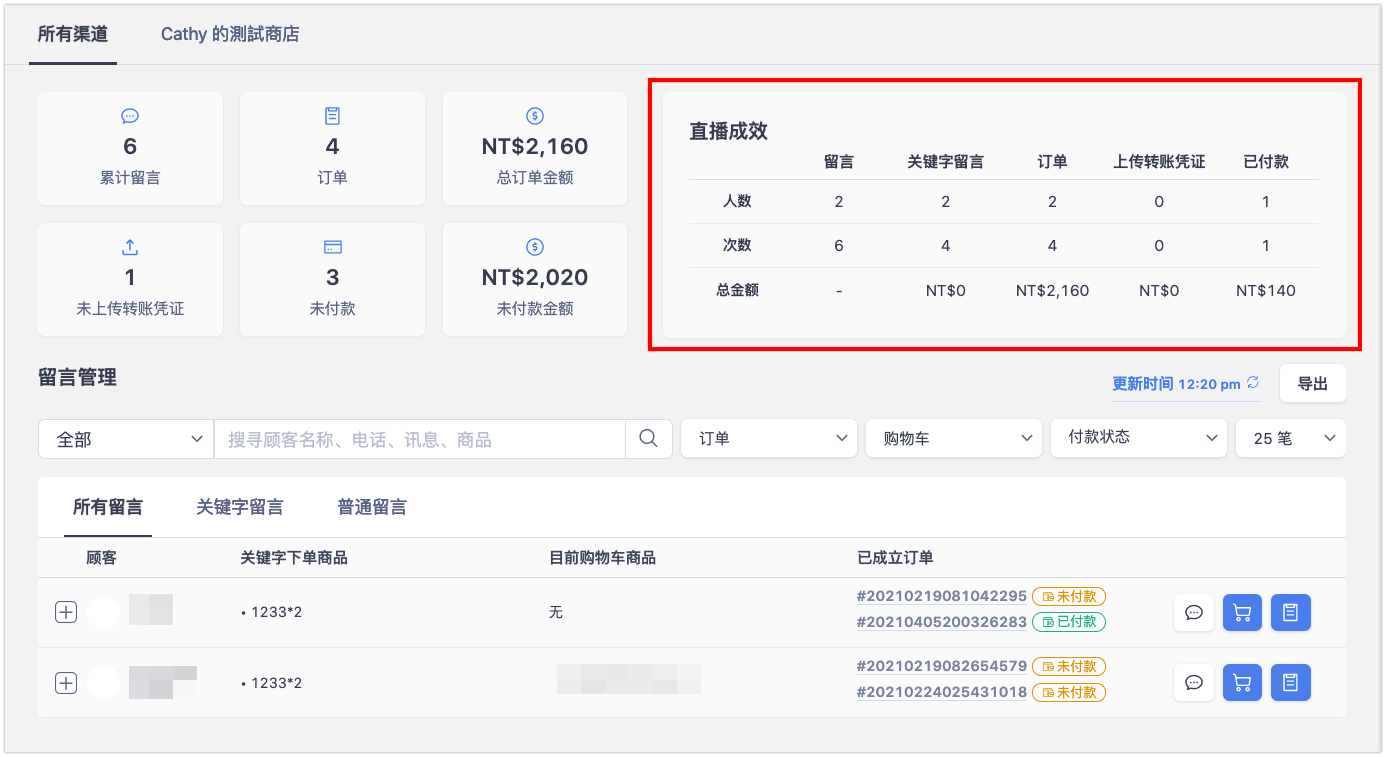The width and height of the screenshot is (1386, 757).
Task: Click 未付款 badge beside #20210224025431018
Action: [x=1069, y=692]
